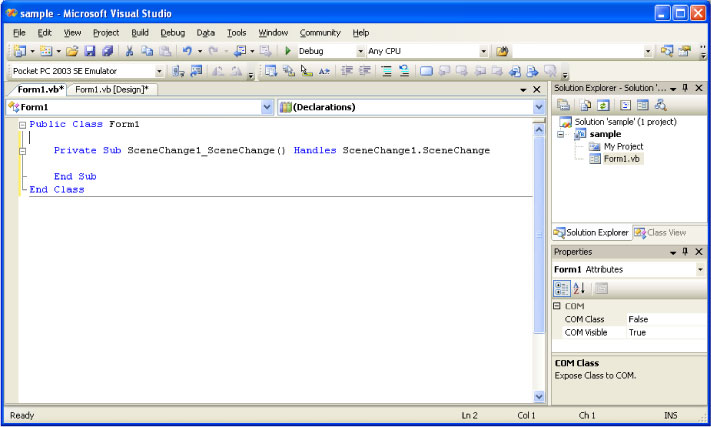Close the Properties panel

[x=699, y=252]
